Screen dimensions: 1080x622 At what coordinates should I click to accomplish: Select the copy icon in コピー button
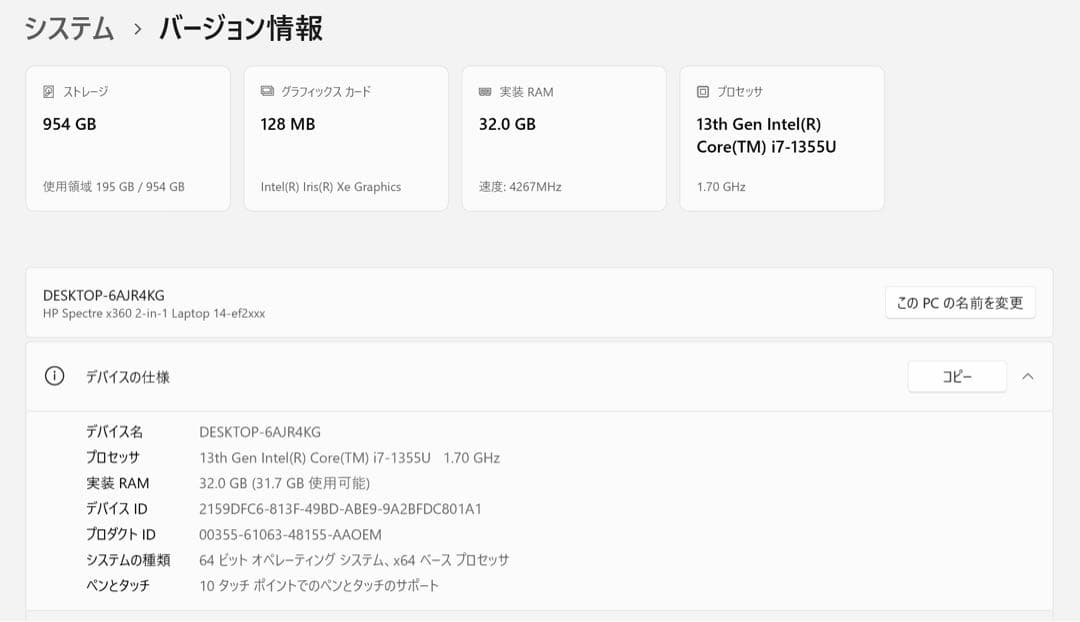[x=957, y=376]
